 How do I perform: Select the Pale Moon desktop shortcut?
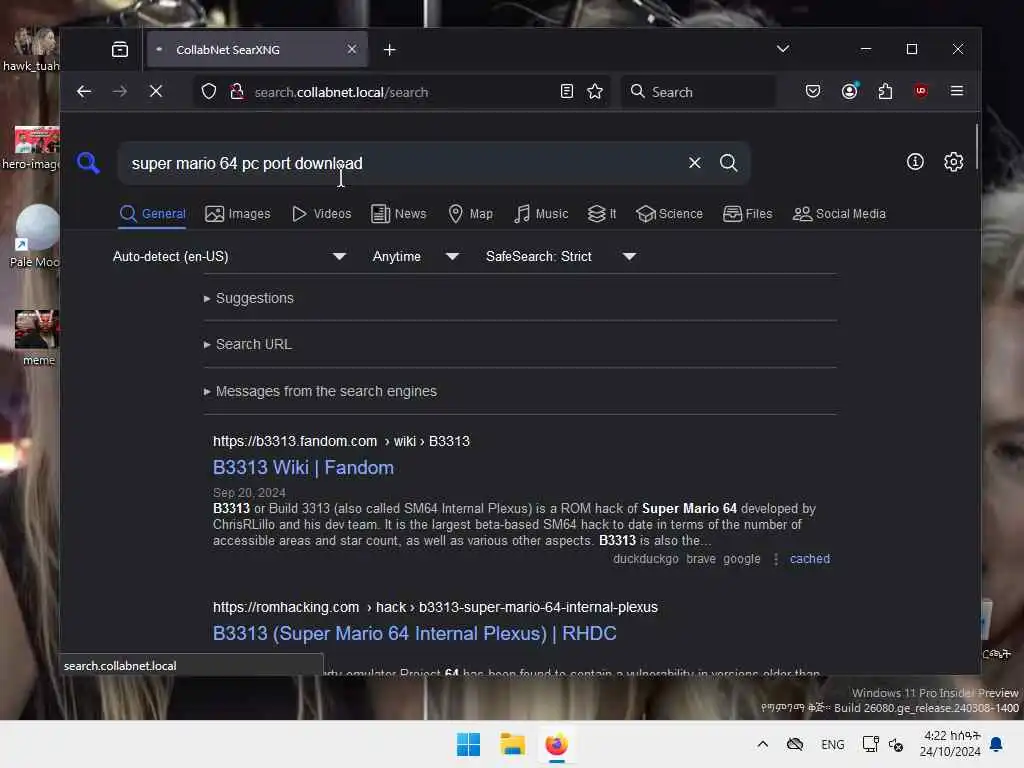pos(37,236)
